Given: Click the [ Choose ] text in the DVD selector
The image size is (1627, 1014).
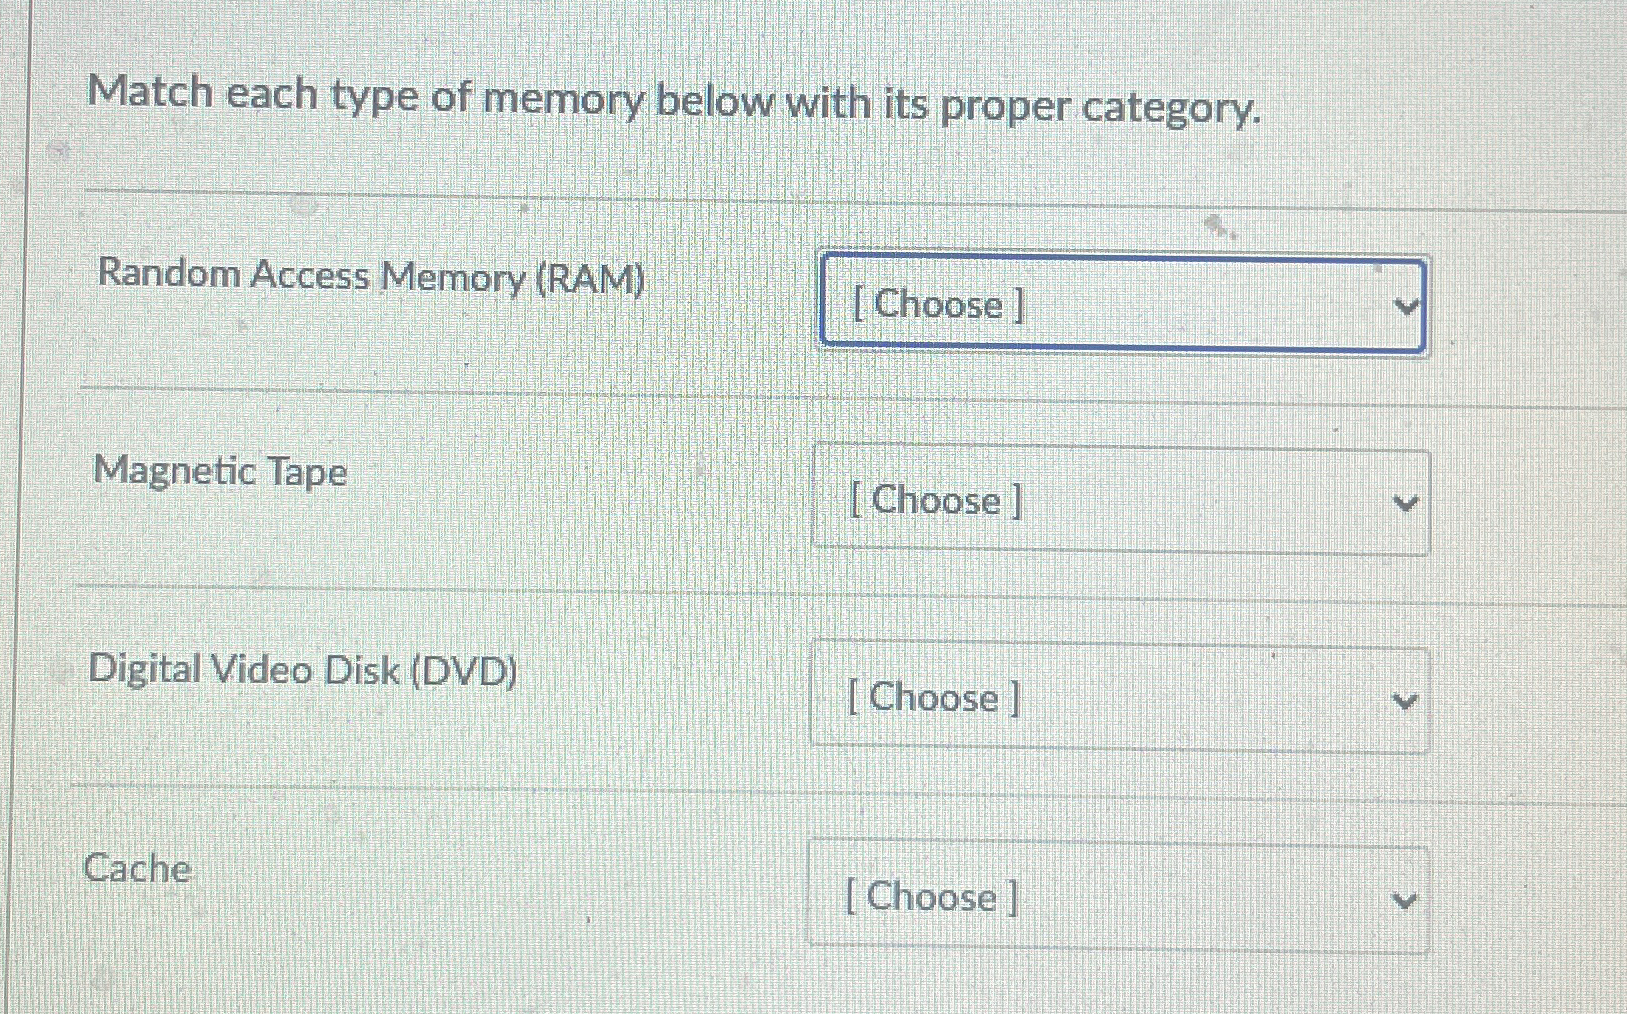Looking at the screenshot, I should tap(933, 697).
